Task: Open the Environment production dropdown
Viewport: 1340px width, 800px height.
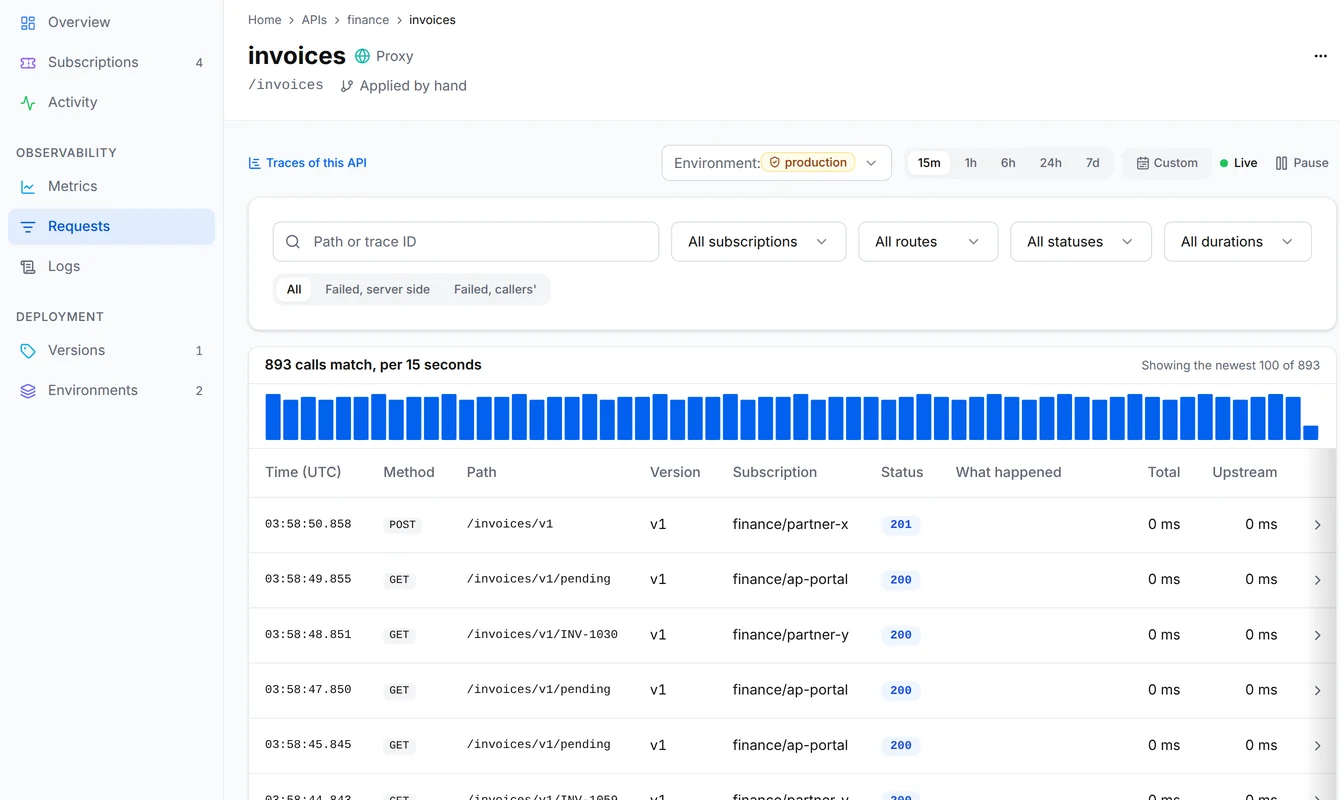Action: [x=776, y=163]
